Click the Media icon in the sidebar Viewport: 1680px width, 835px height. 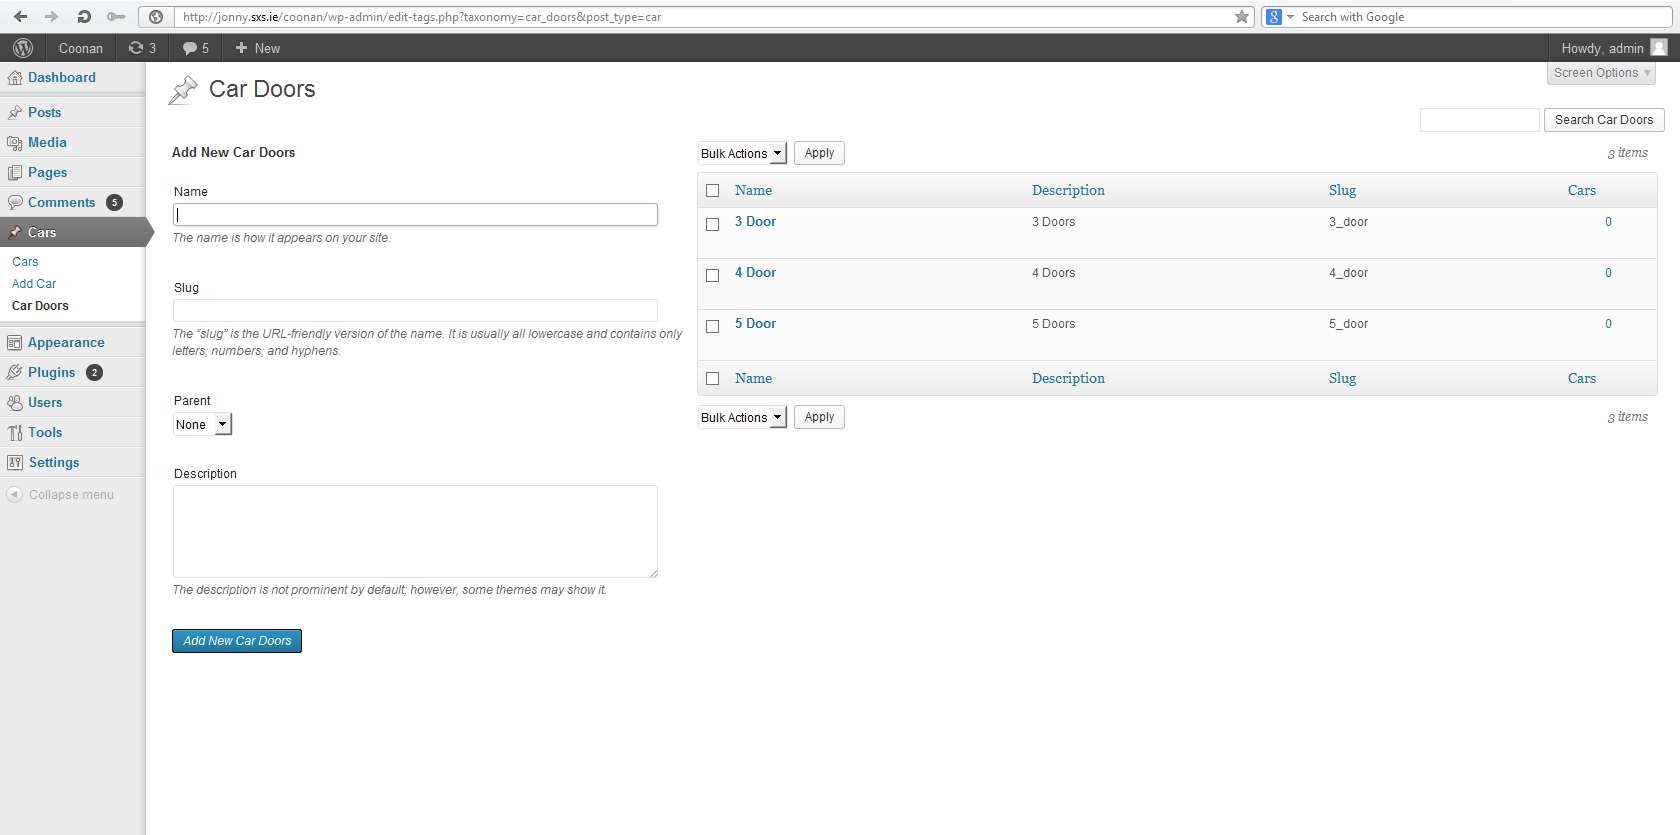pyautogui.click(x=14, y=143)
